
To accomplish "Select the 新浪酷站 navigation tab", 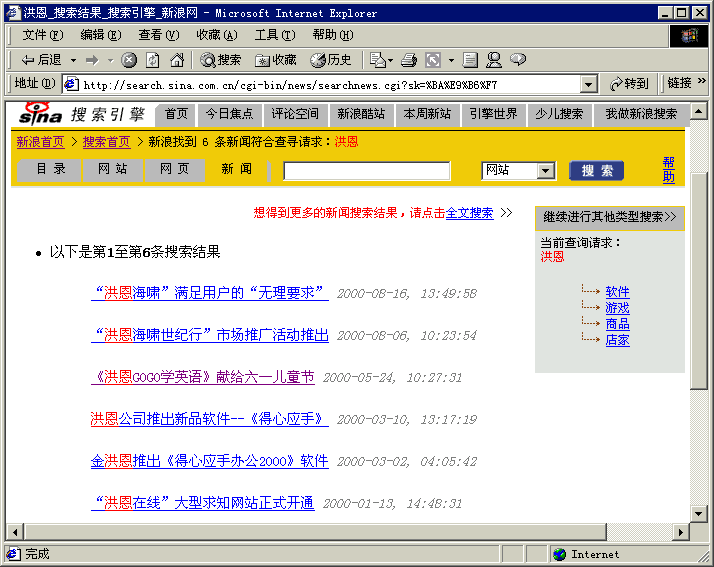I will 361,114.
